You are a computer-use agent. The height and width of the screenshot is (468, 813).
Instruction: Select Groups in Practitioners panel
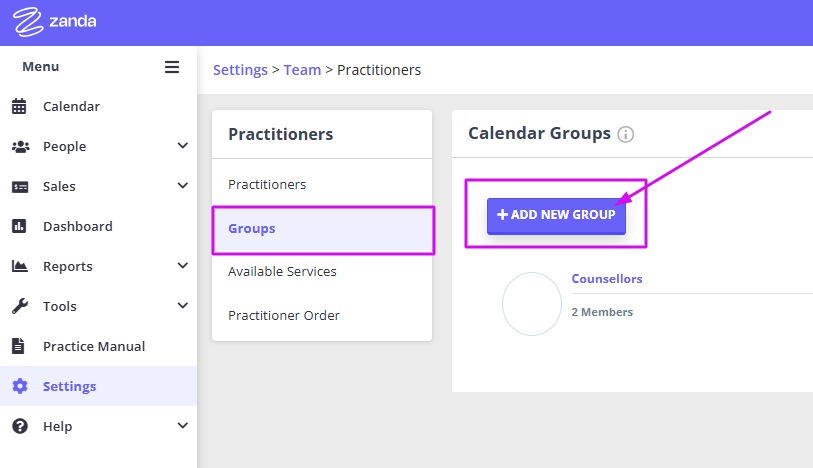(x=323, y=229)
